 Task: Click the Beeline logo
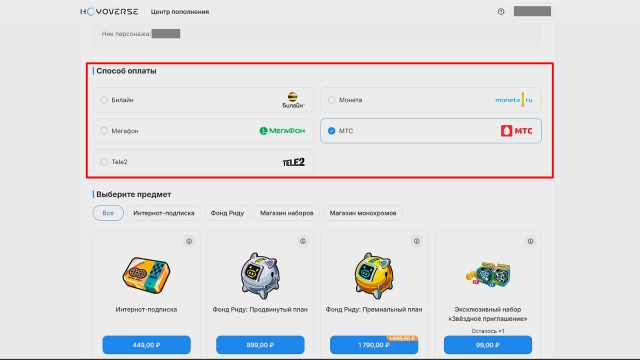click(x=293, y=100)
